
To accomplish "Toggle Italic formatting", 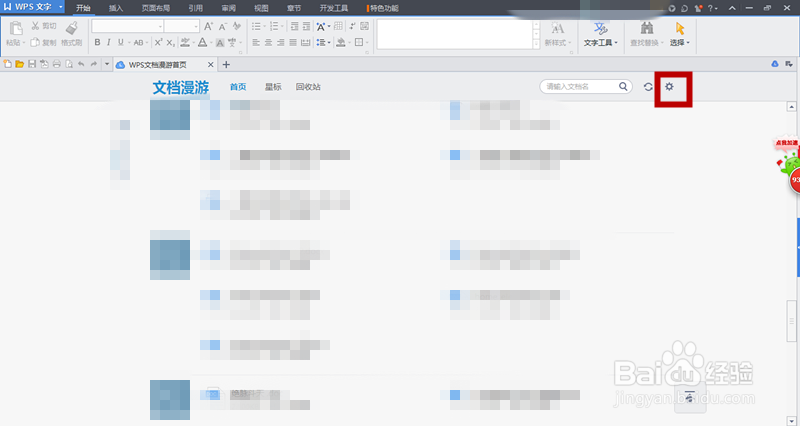I will click(x=109, y=42).
